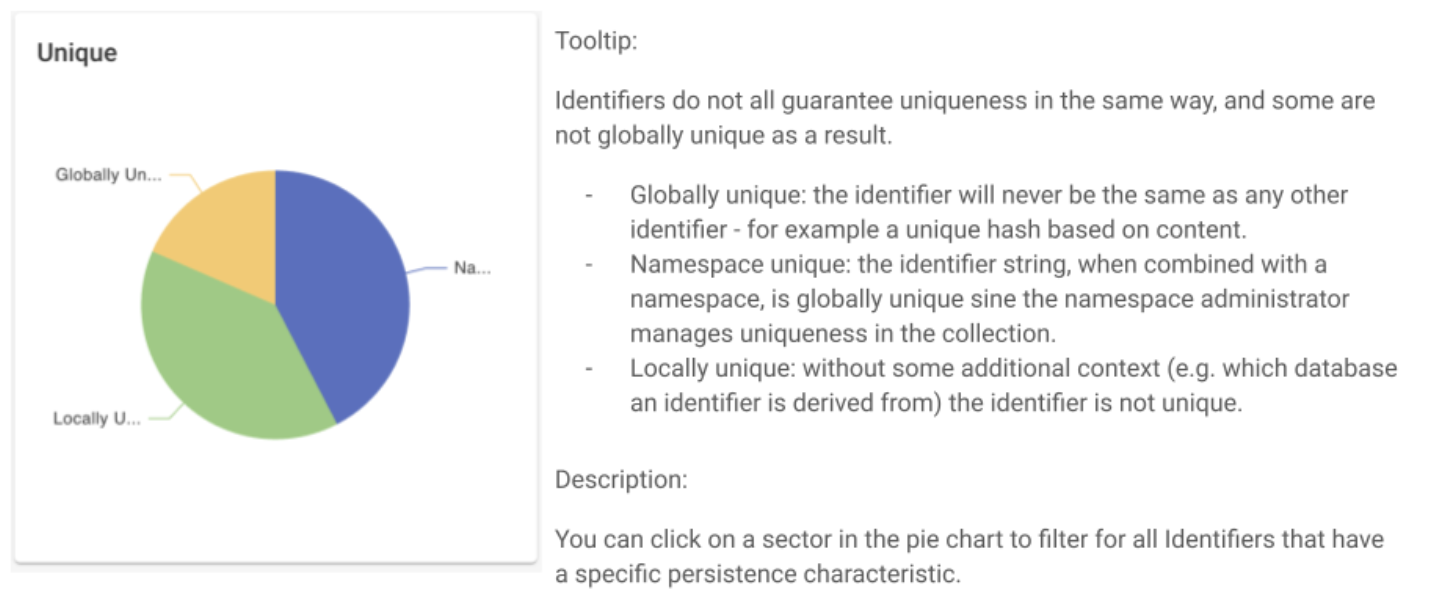
Task: Click the 'Tooltip:' heading text
Action: click(x=596, y=42)
